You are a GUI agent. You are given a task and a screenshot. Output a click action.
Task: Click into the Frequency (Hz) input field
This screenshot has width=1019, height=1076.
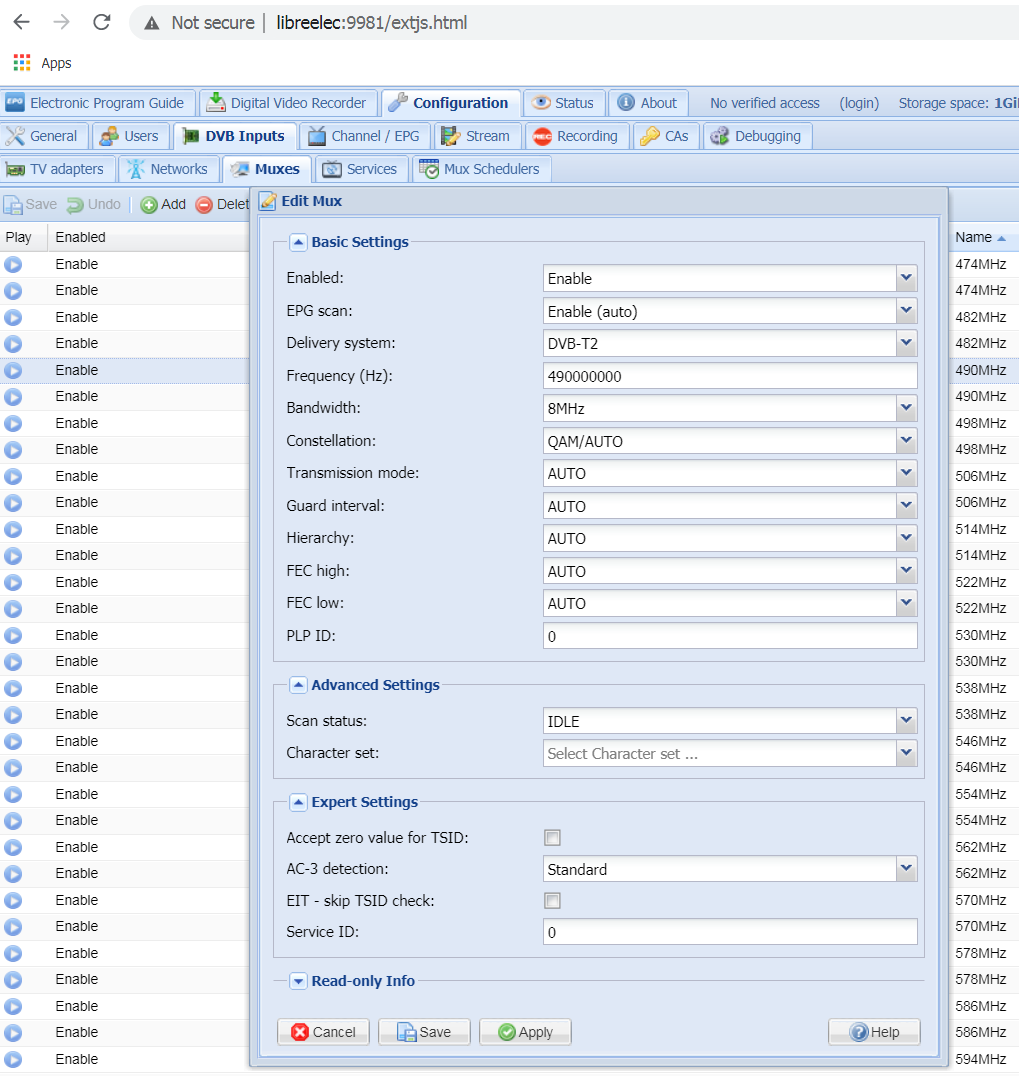coord(730,376)
